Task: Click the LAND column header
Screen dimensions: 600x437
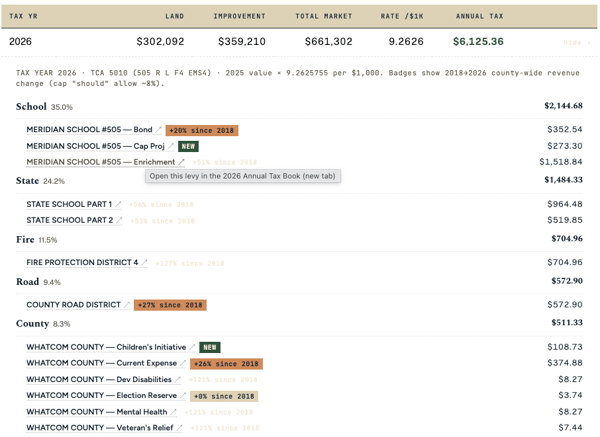Action: point(174,16)
